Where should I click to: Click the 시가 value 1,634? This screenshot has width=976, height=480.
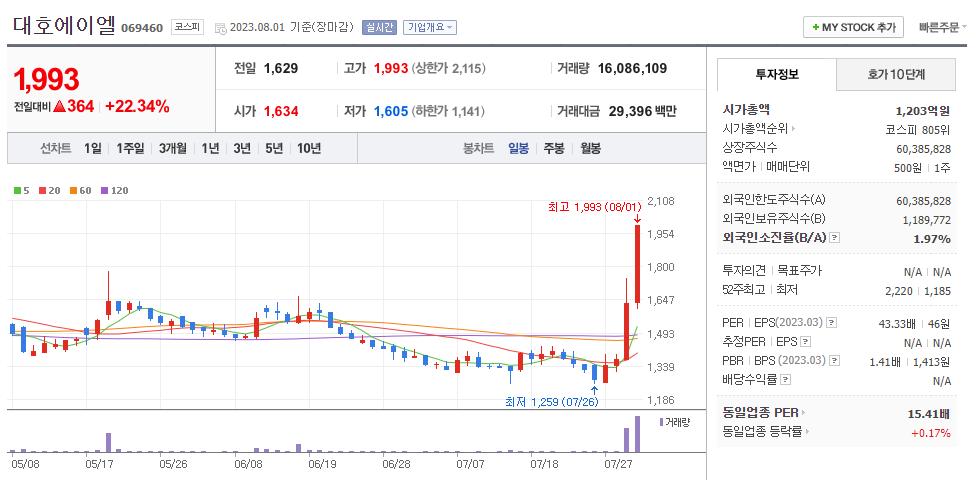(281, 111)
